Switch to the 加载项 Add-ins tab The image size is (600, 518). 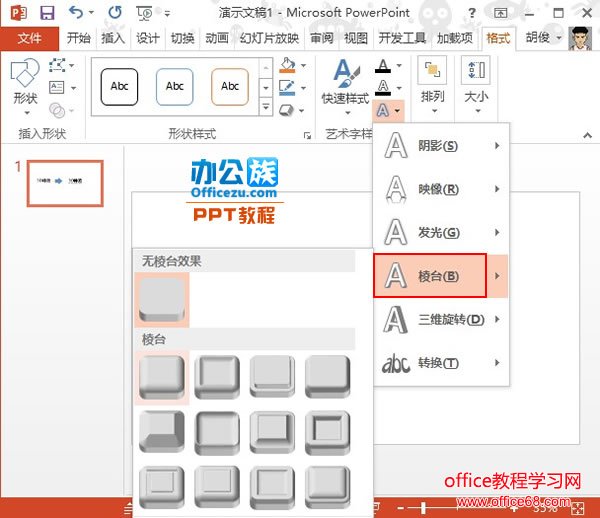(x=455, y=38)
